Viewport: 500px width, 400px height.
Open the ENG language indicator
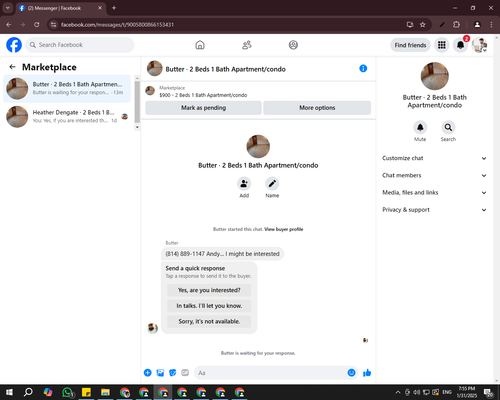[447, 392]
